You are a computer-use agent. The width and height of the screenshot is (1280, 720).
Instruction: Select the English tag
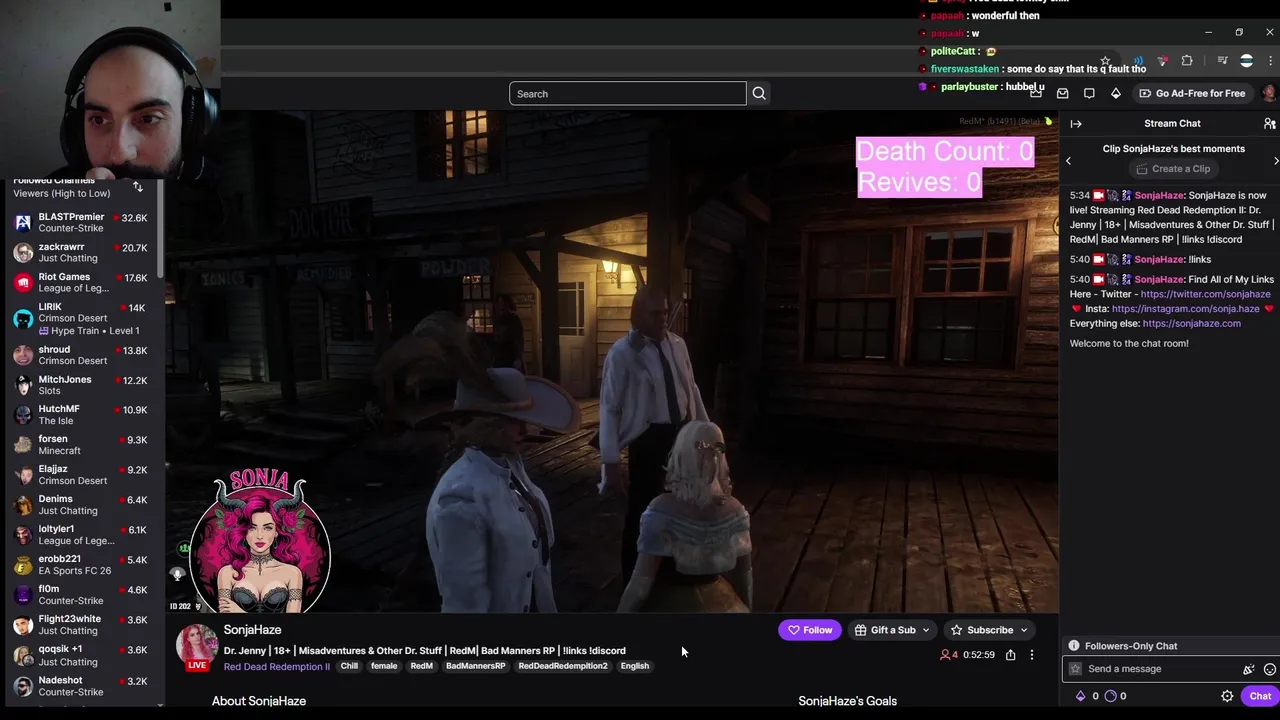[x=635, y=666]
